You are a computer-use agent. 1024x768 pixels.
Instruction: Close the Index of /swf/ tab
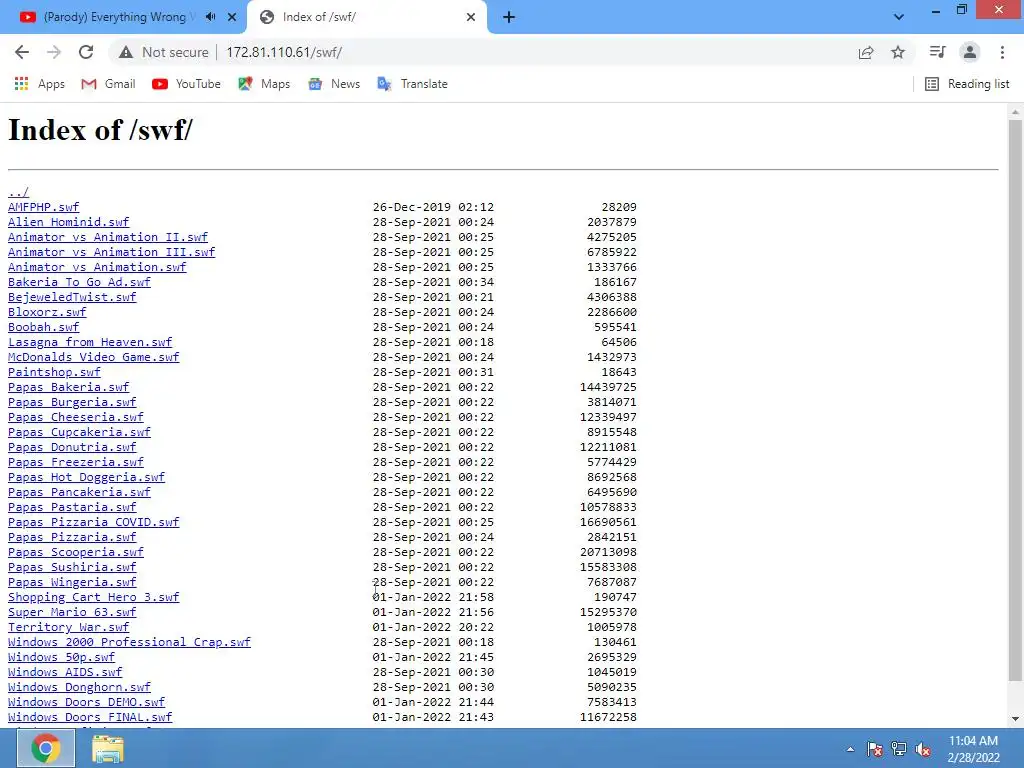coord(471,17)
